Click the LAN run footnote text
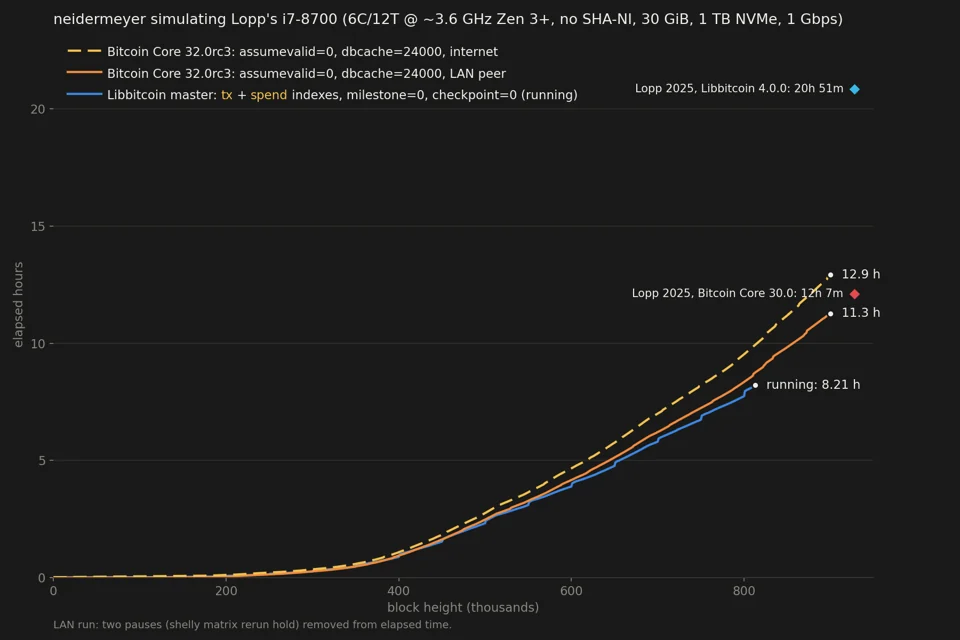Viewport: 960px width, 640px height. pos(252,625)
